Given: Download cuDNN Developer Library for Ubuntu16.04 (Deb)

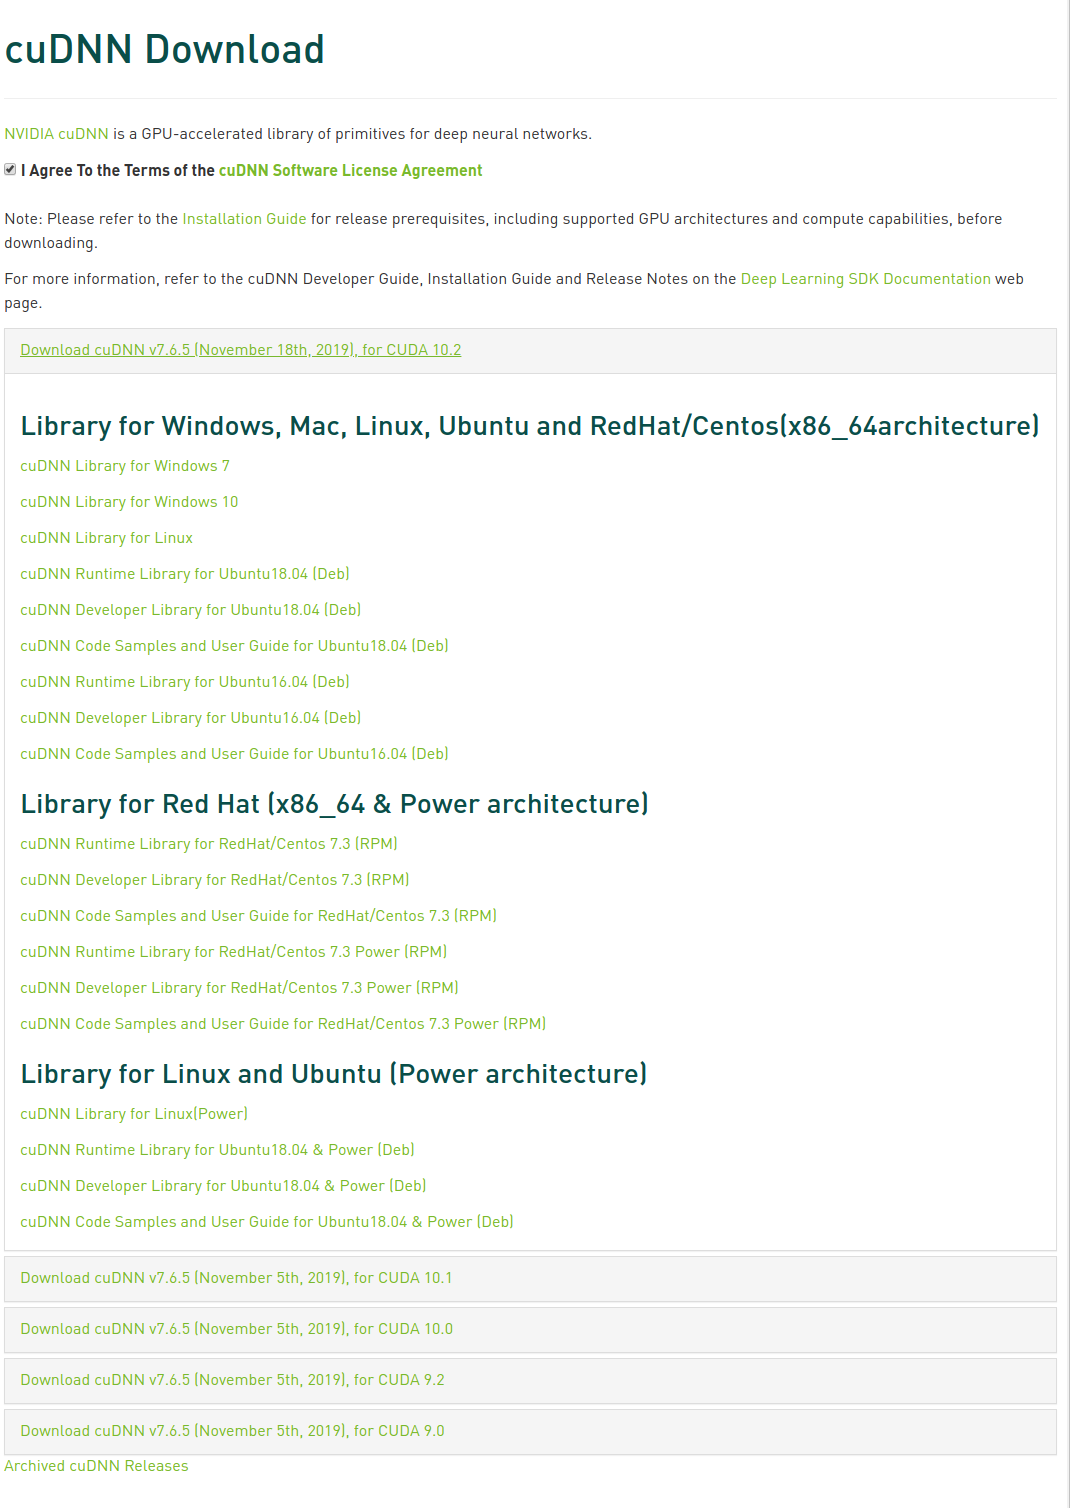Looking at the screenshot, I should click(x=191, y=718).
